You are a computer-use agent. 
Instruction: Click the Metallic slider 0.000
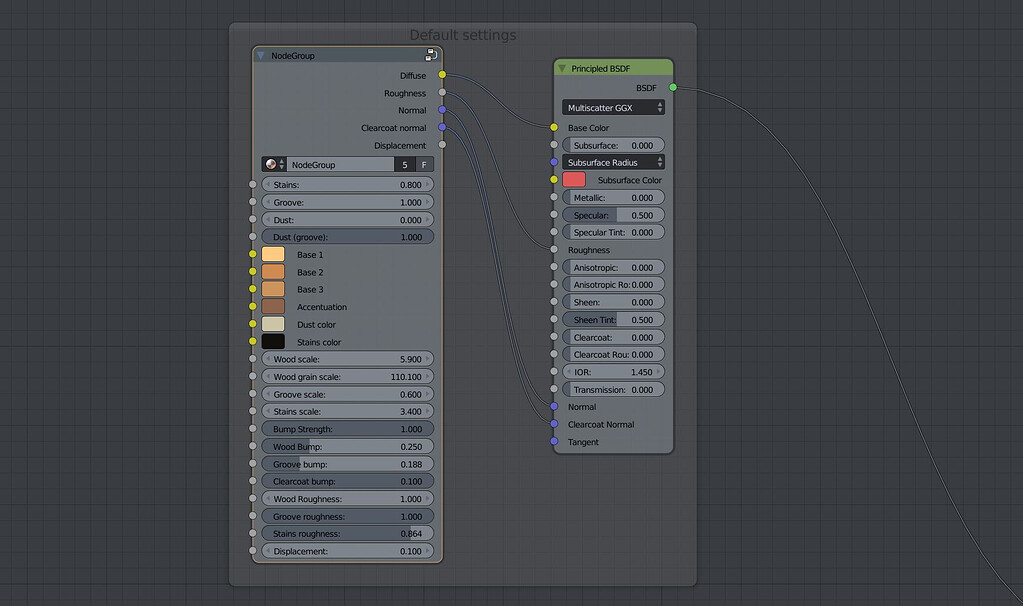(613, 198)
